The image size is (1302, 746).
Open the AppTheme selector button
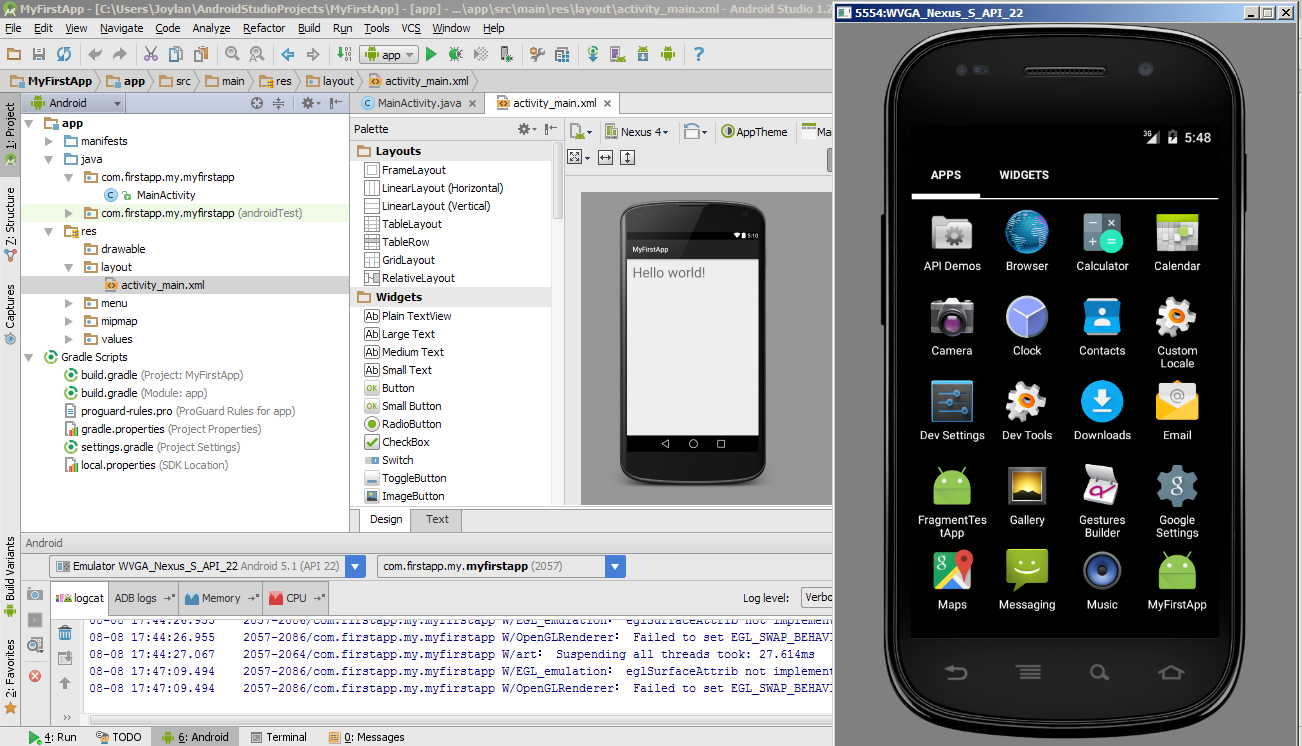coord(755,131)
